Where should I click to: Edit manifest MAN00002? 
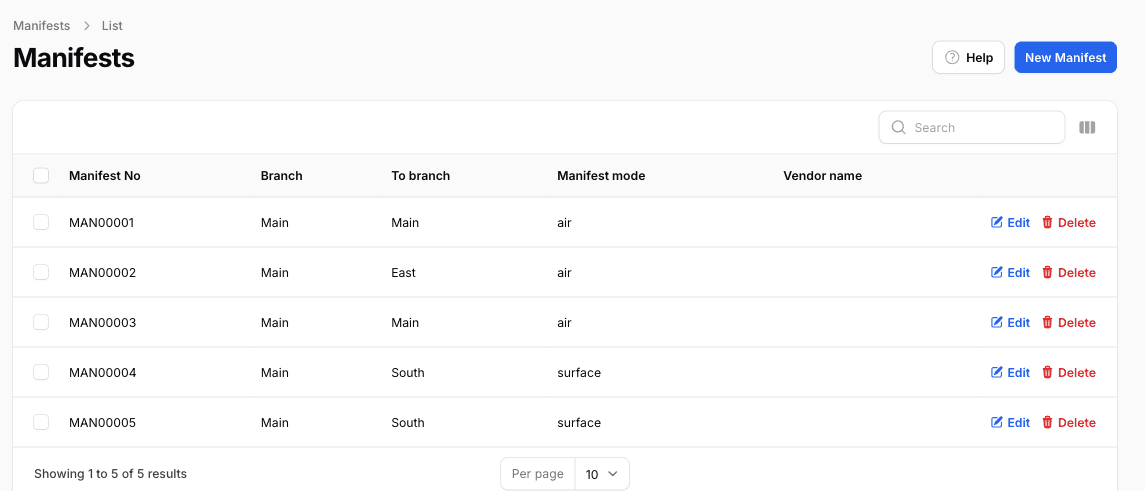pos(1010,273)
